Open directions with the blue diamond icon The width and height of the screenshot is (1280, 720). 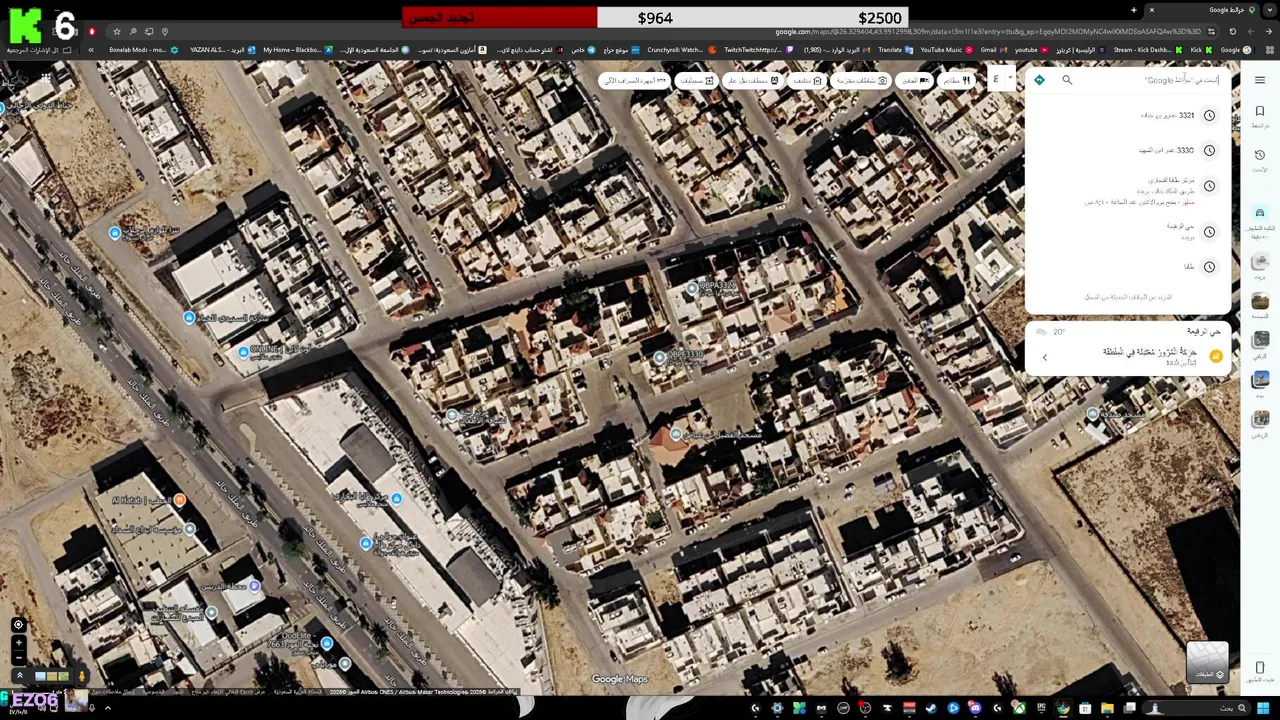point(1039,80)
